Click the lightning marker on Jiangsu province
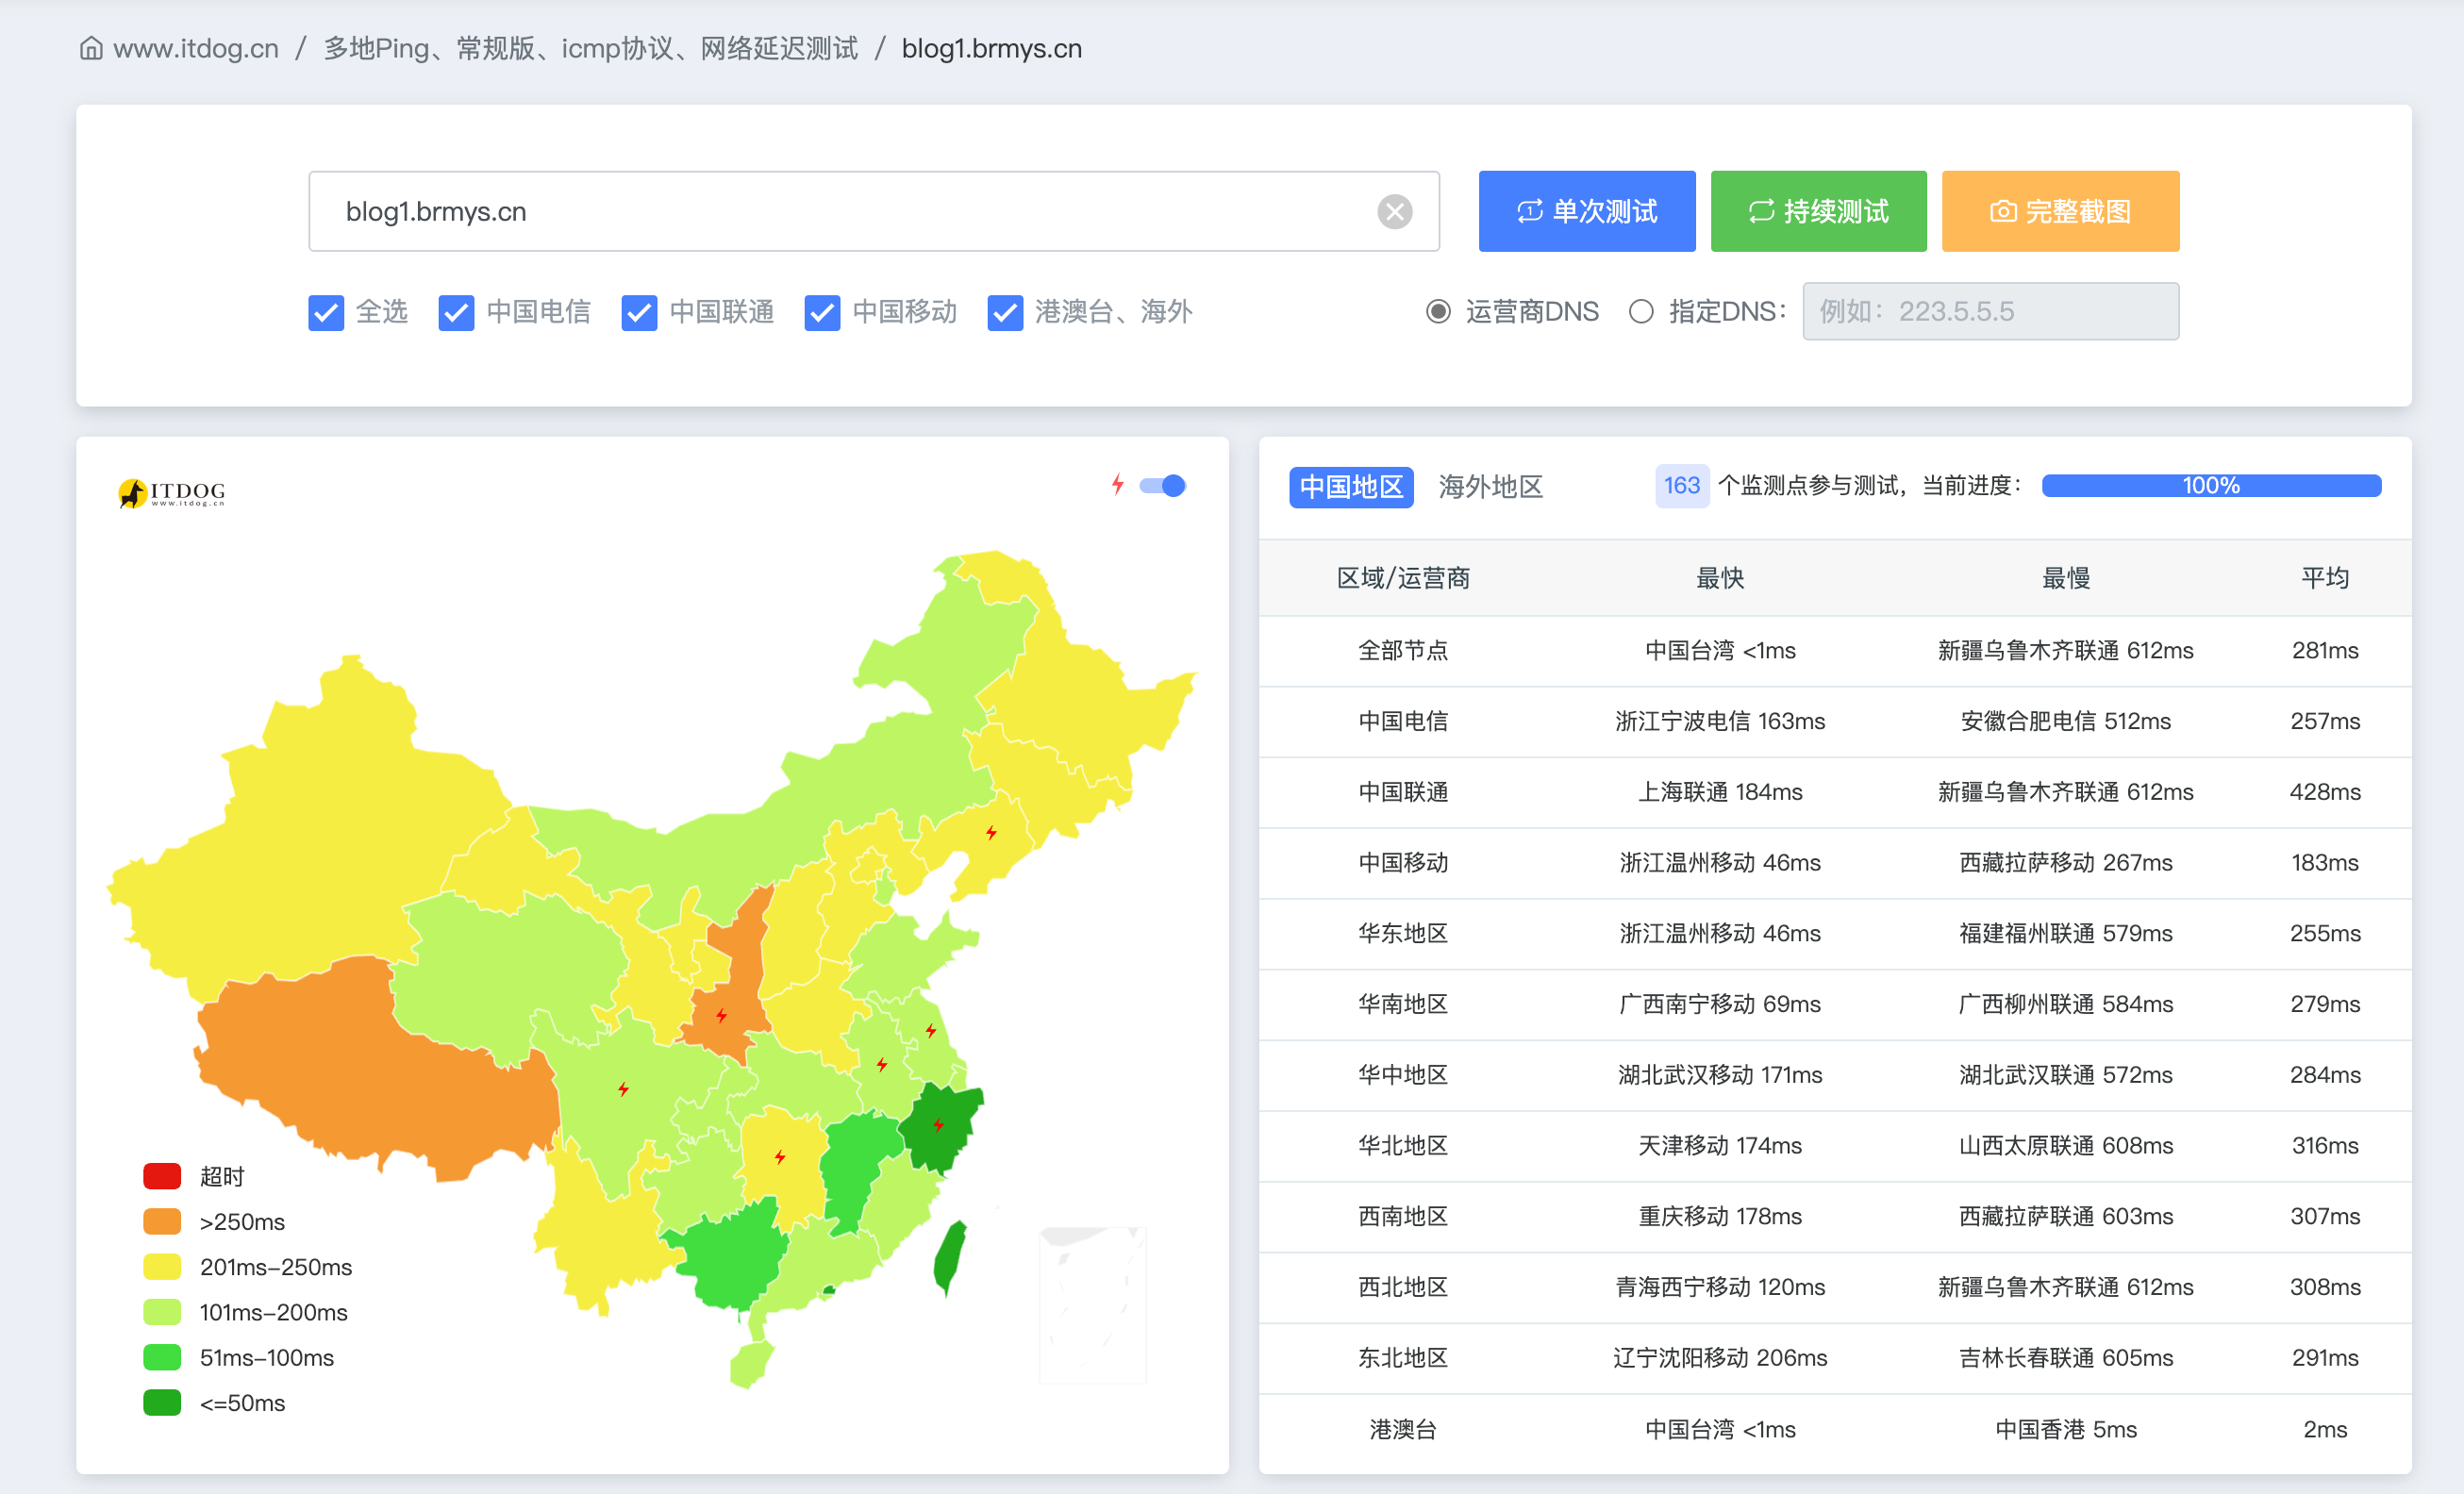 pyautogui.click(x=931, y=1030)
